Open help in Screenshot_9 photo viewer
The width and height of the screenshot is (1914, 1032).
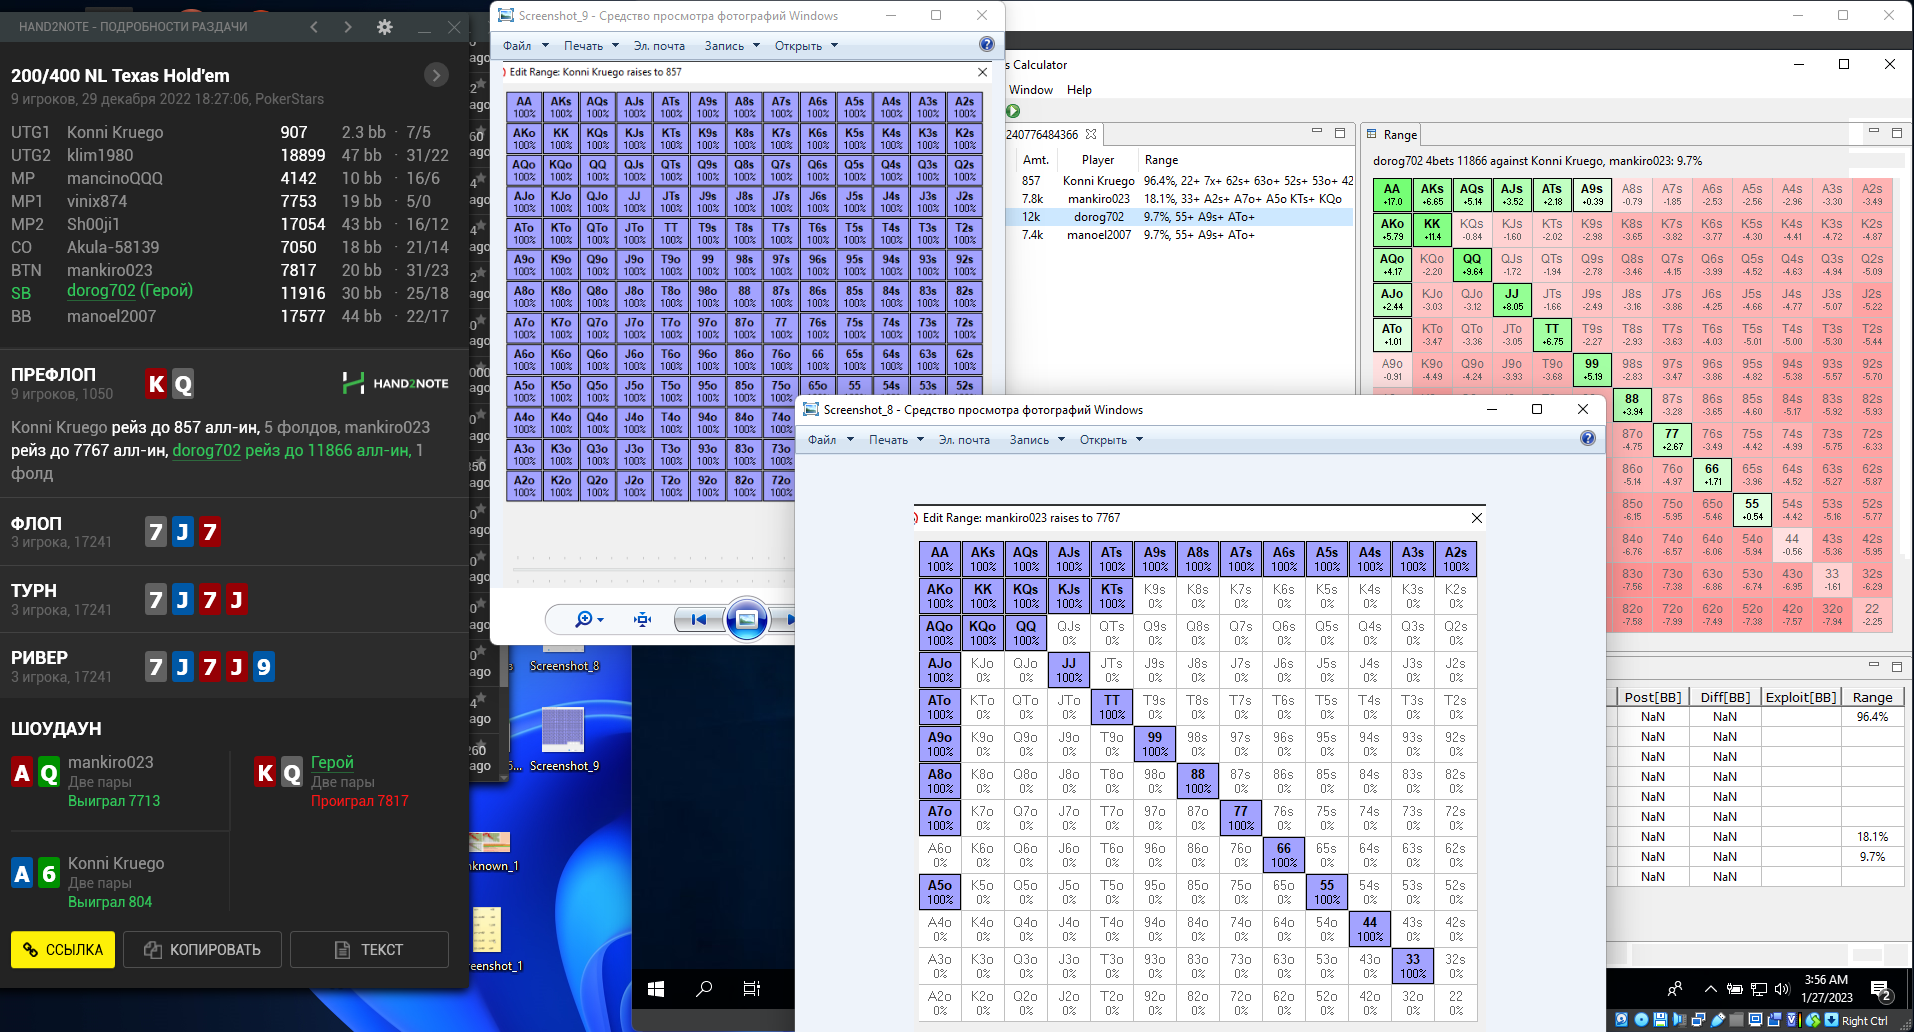point(987,44)
